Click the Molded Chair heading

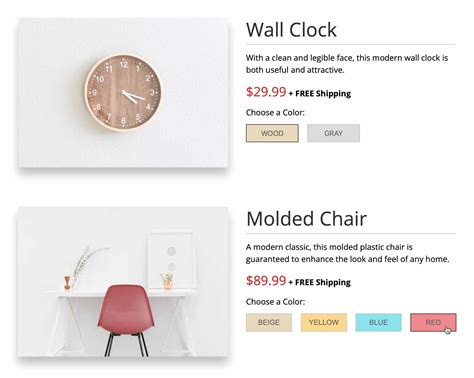coord(306,219)
